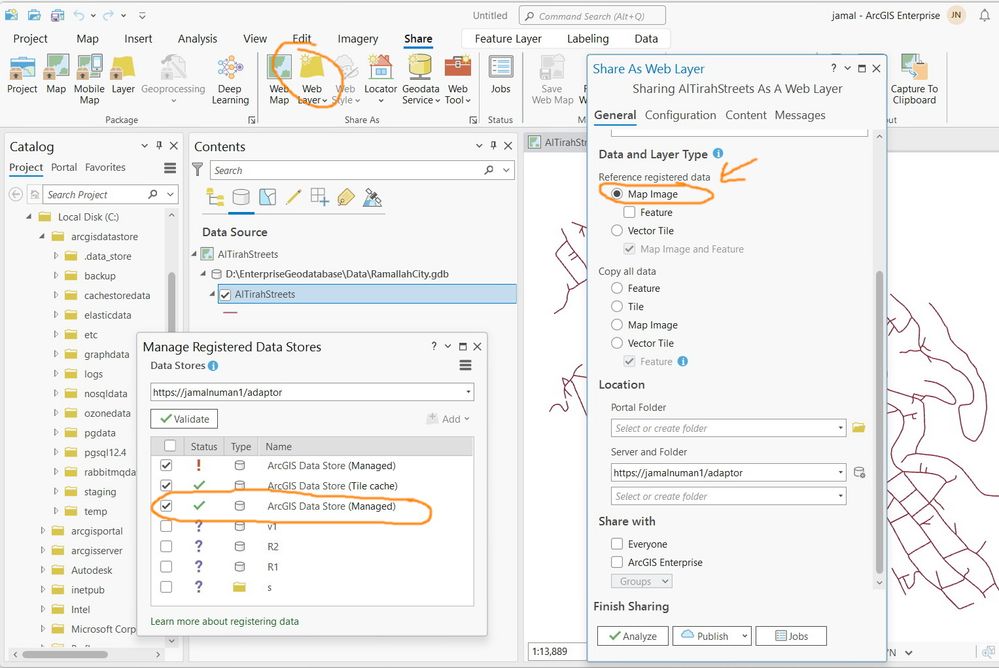Check Feature box under Reference registered data
This screenshot has width=999, height=668.
[x=629, y=212]
